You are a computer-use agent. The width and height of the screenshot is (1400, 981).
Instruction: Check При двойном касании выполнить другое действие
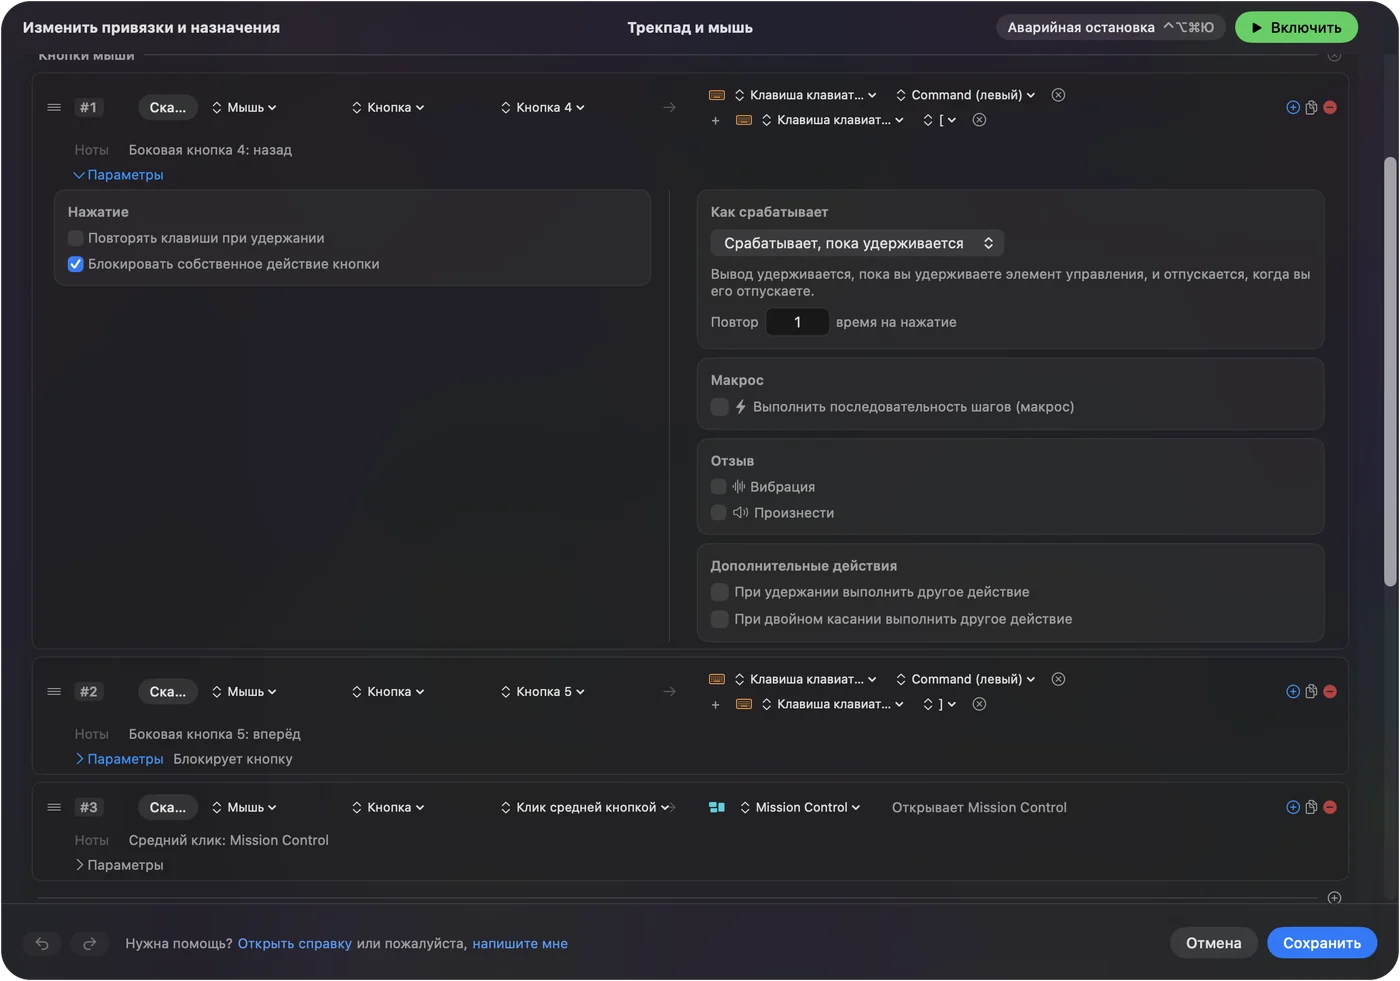point(719,619)
